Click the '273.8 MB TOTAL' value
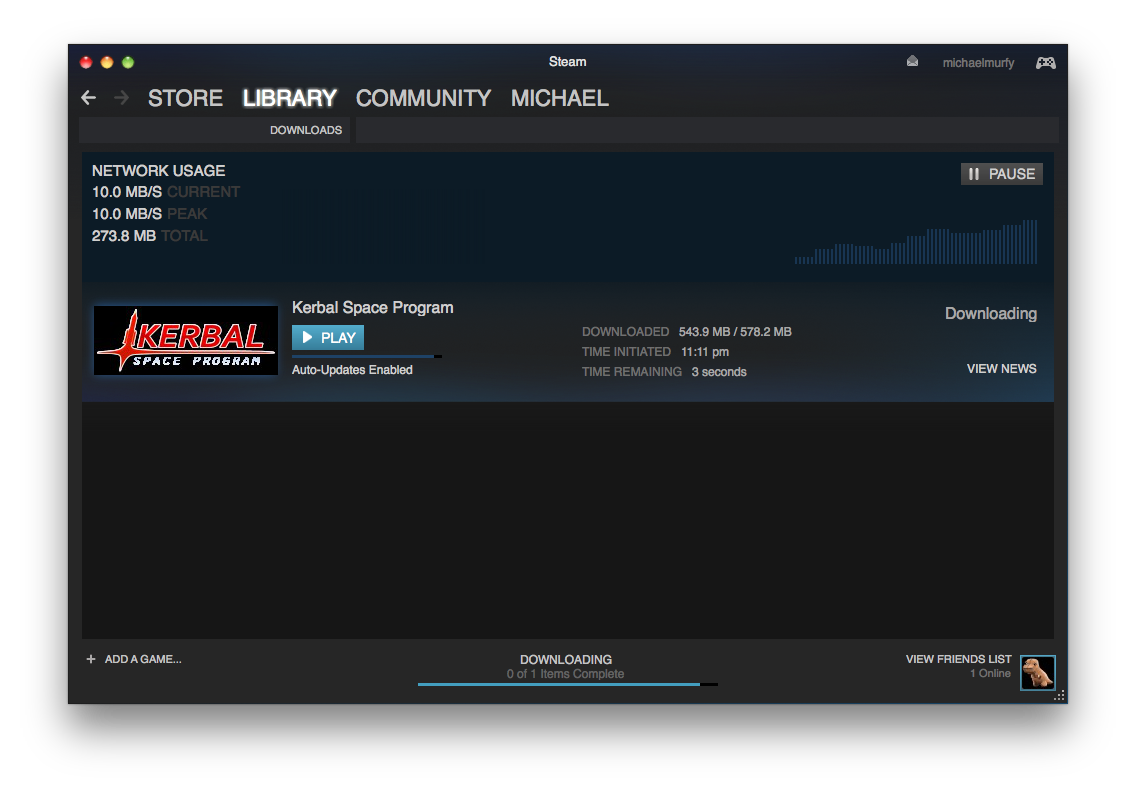The image size is (1136, 796). pos(149,235)
